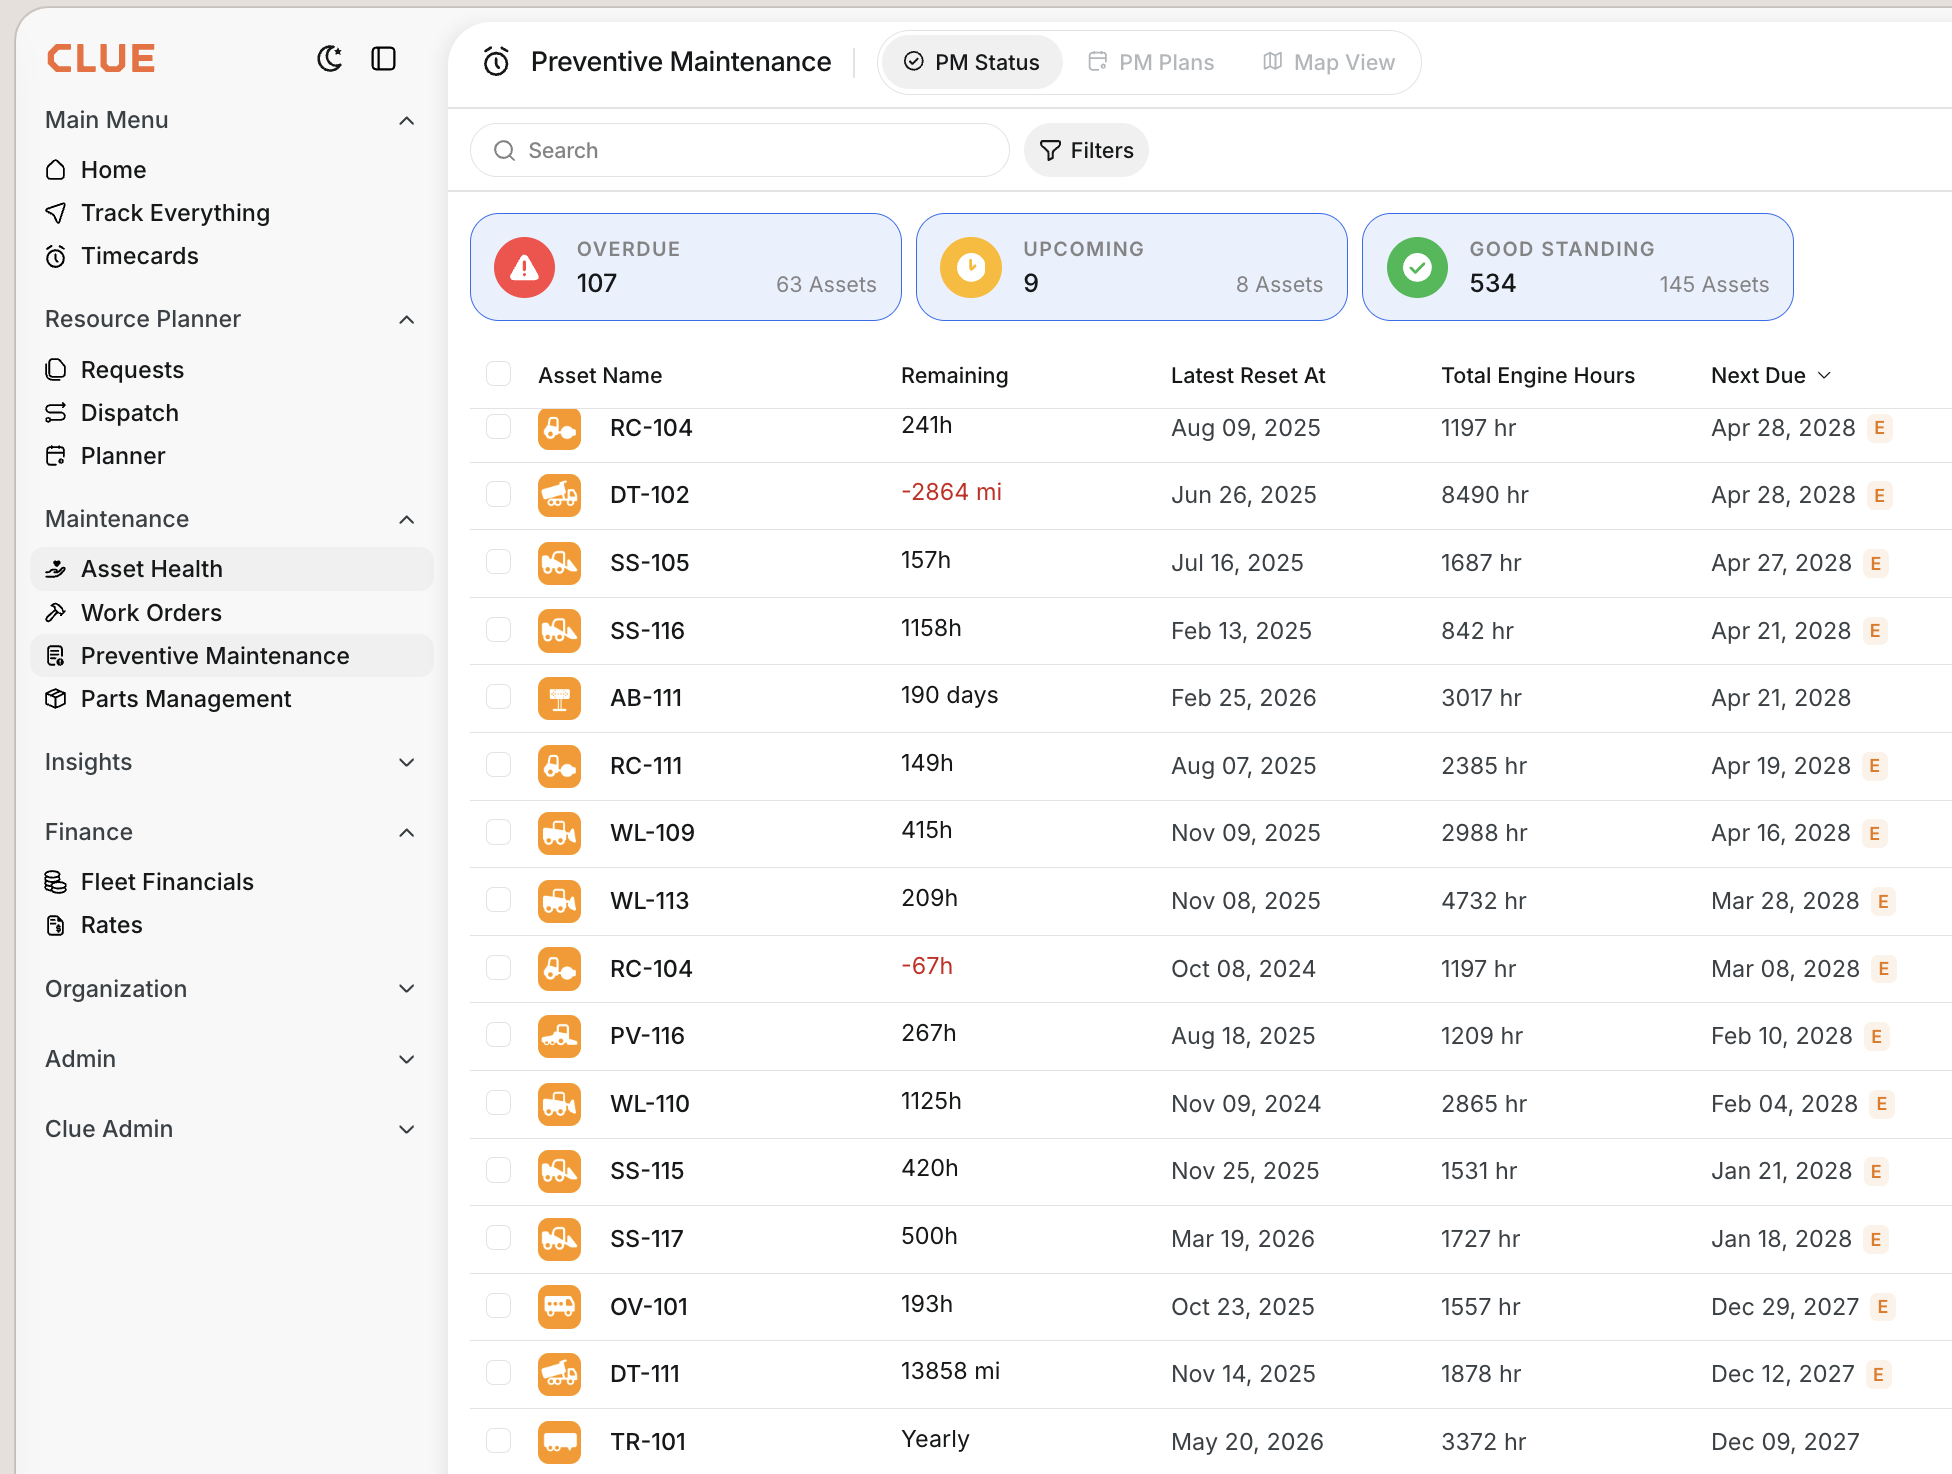Viewport: 1952px width, 1474px height.
Task: Click the upcoming yellow clock icon
Action: (971, 267)
